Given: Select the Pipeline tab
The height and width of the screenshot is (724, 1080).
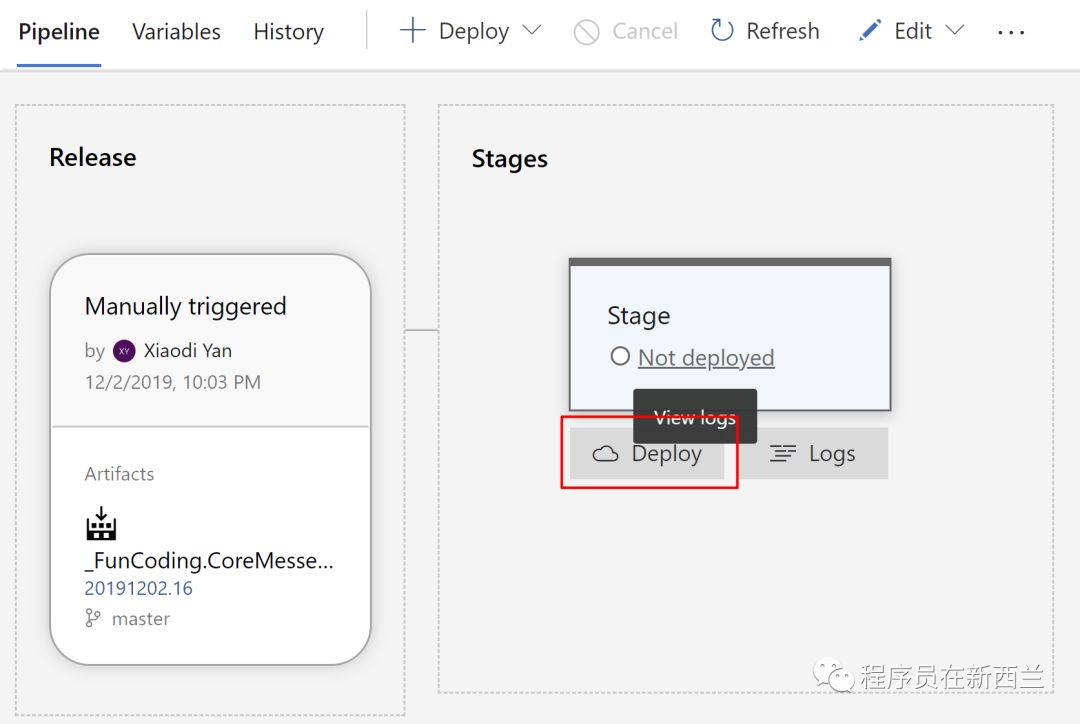Looking at the screenshot, I should (x=59, y=32).
